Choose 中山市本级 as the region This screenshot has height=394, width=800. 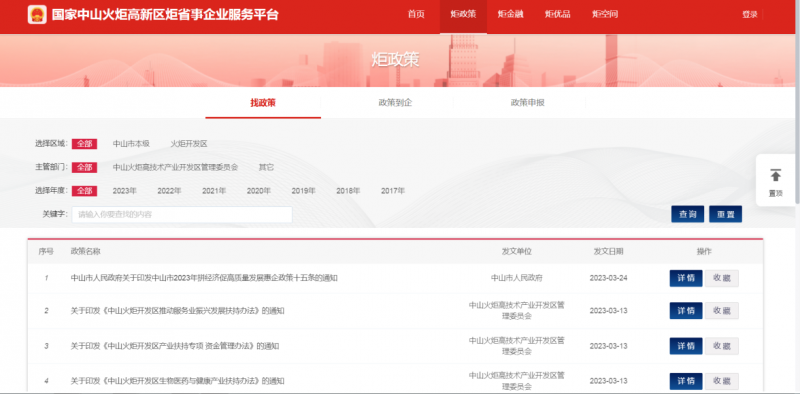click(131, 144)
